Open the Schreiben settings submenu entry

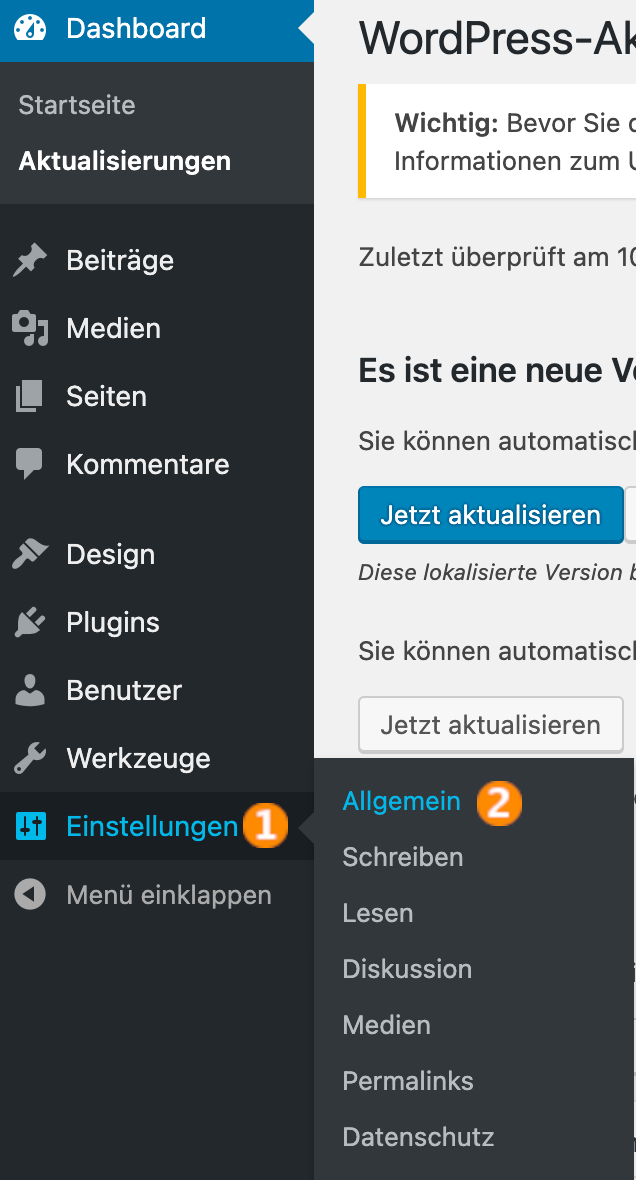(403, 857)
